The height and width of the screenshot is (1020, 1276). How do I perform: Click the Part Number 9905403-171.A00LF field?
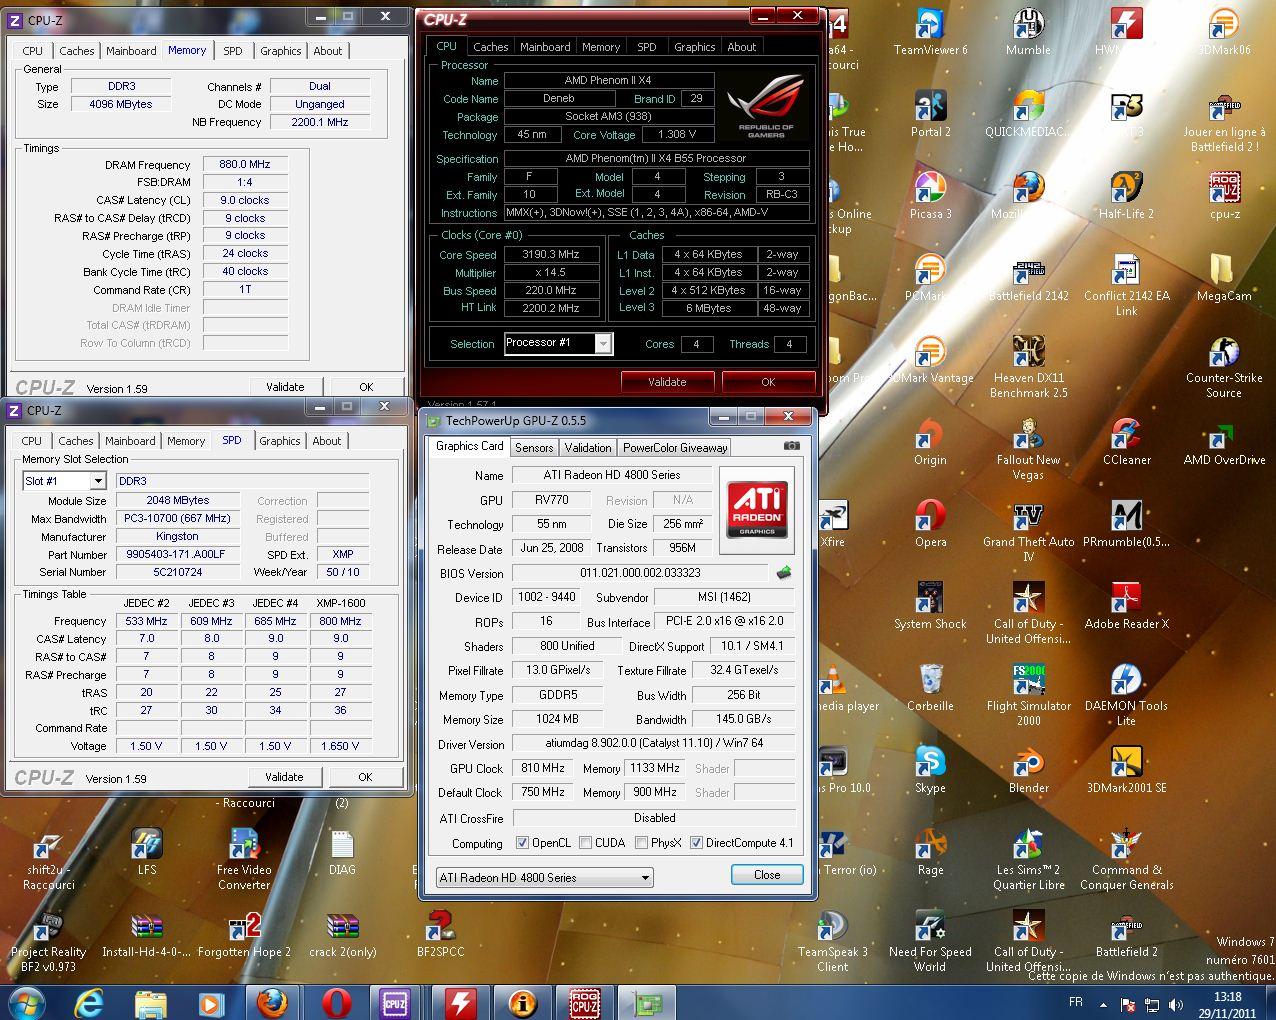[x=177, y=554]
